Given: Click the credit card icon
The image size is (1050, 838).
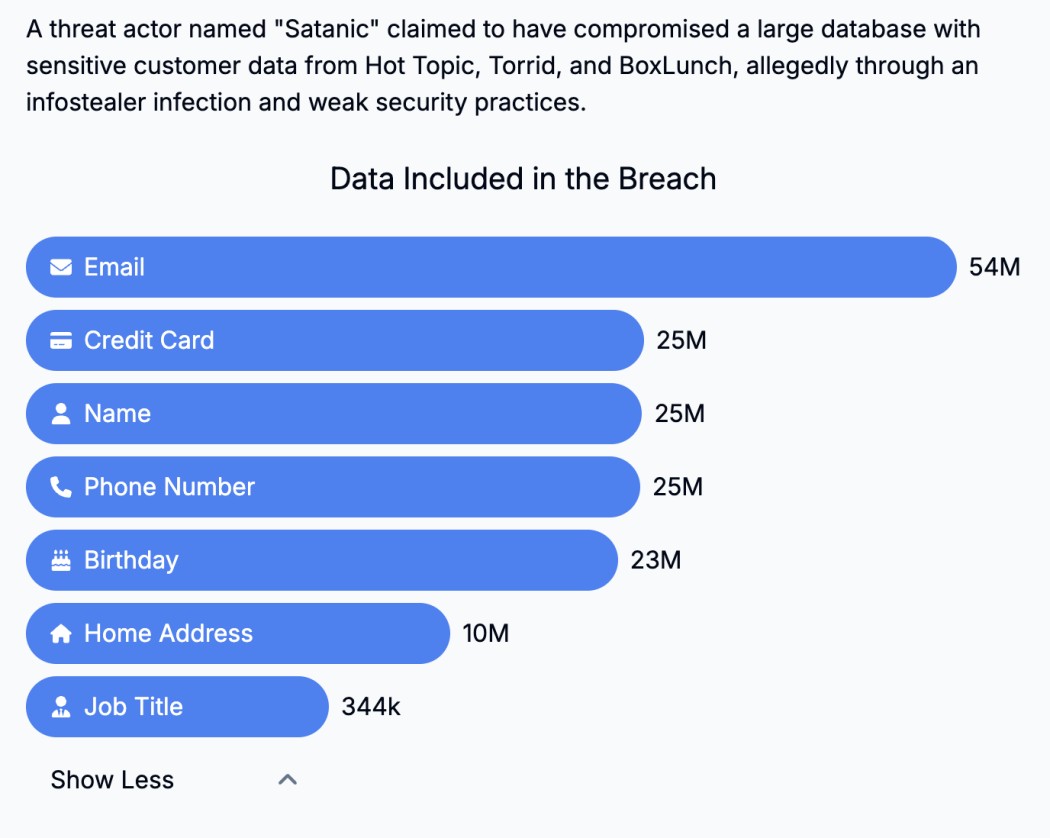Looking at the screenshot, I should [61, 341].
